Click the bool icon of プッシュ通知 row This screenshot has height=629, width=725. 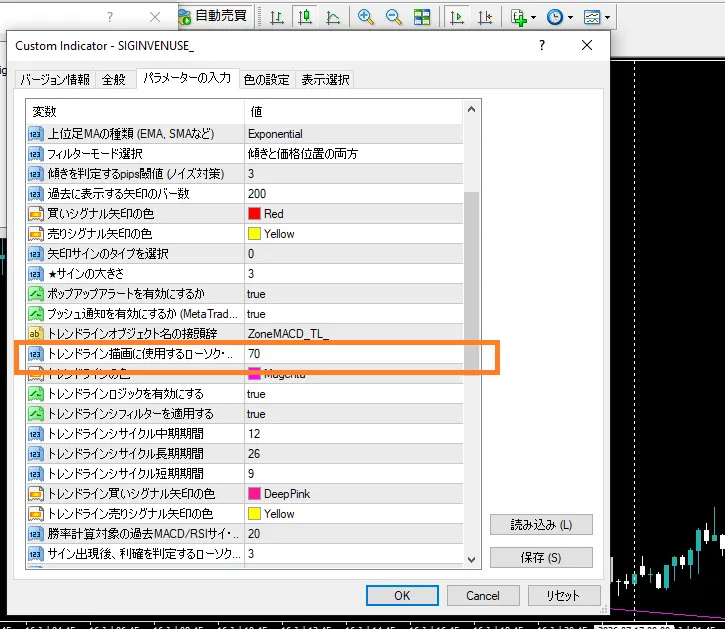tap(36, 314)
